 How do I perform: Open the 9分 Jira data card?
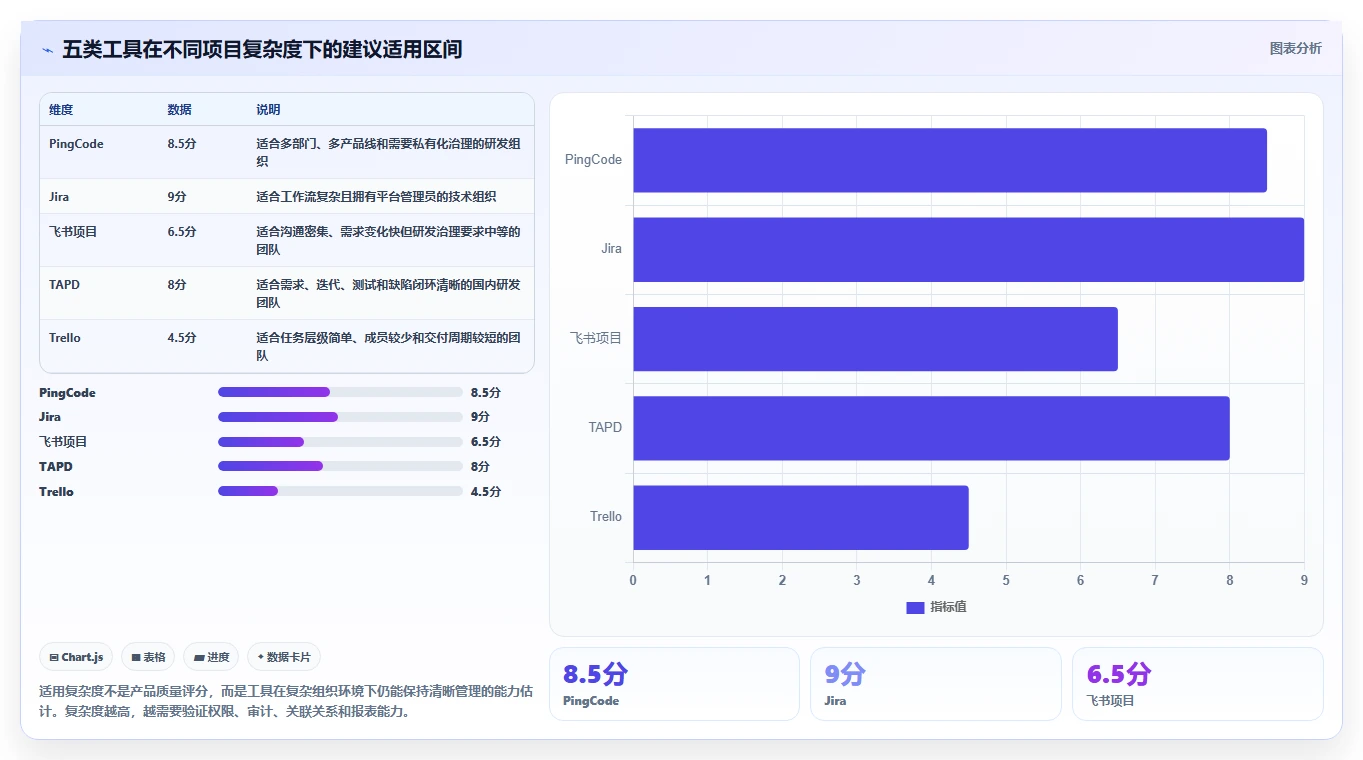coord(935,684)
